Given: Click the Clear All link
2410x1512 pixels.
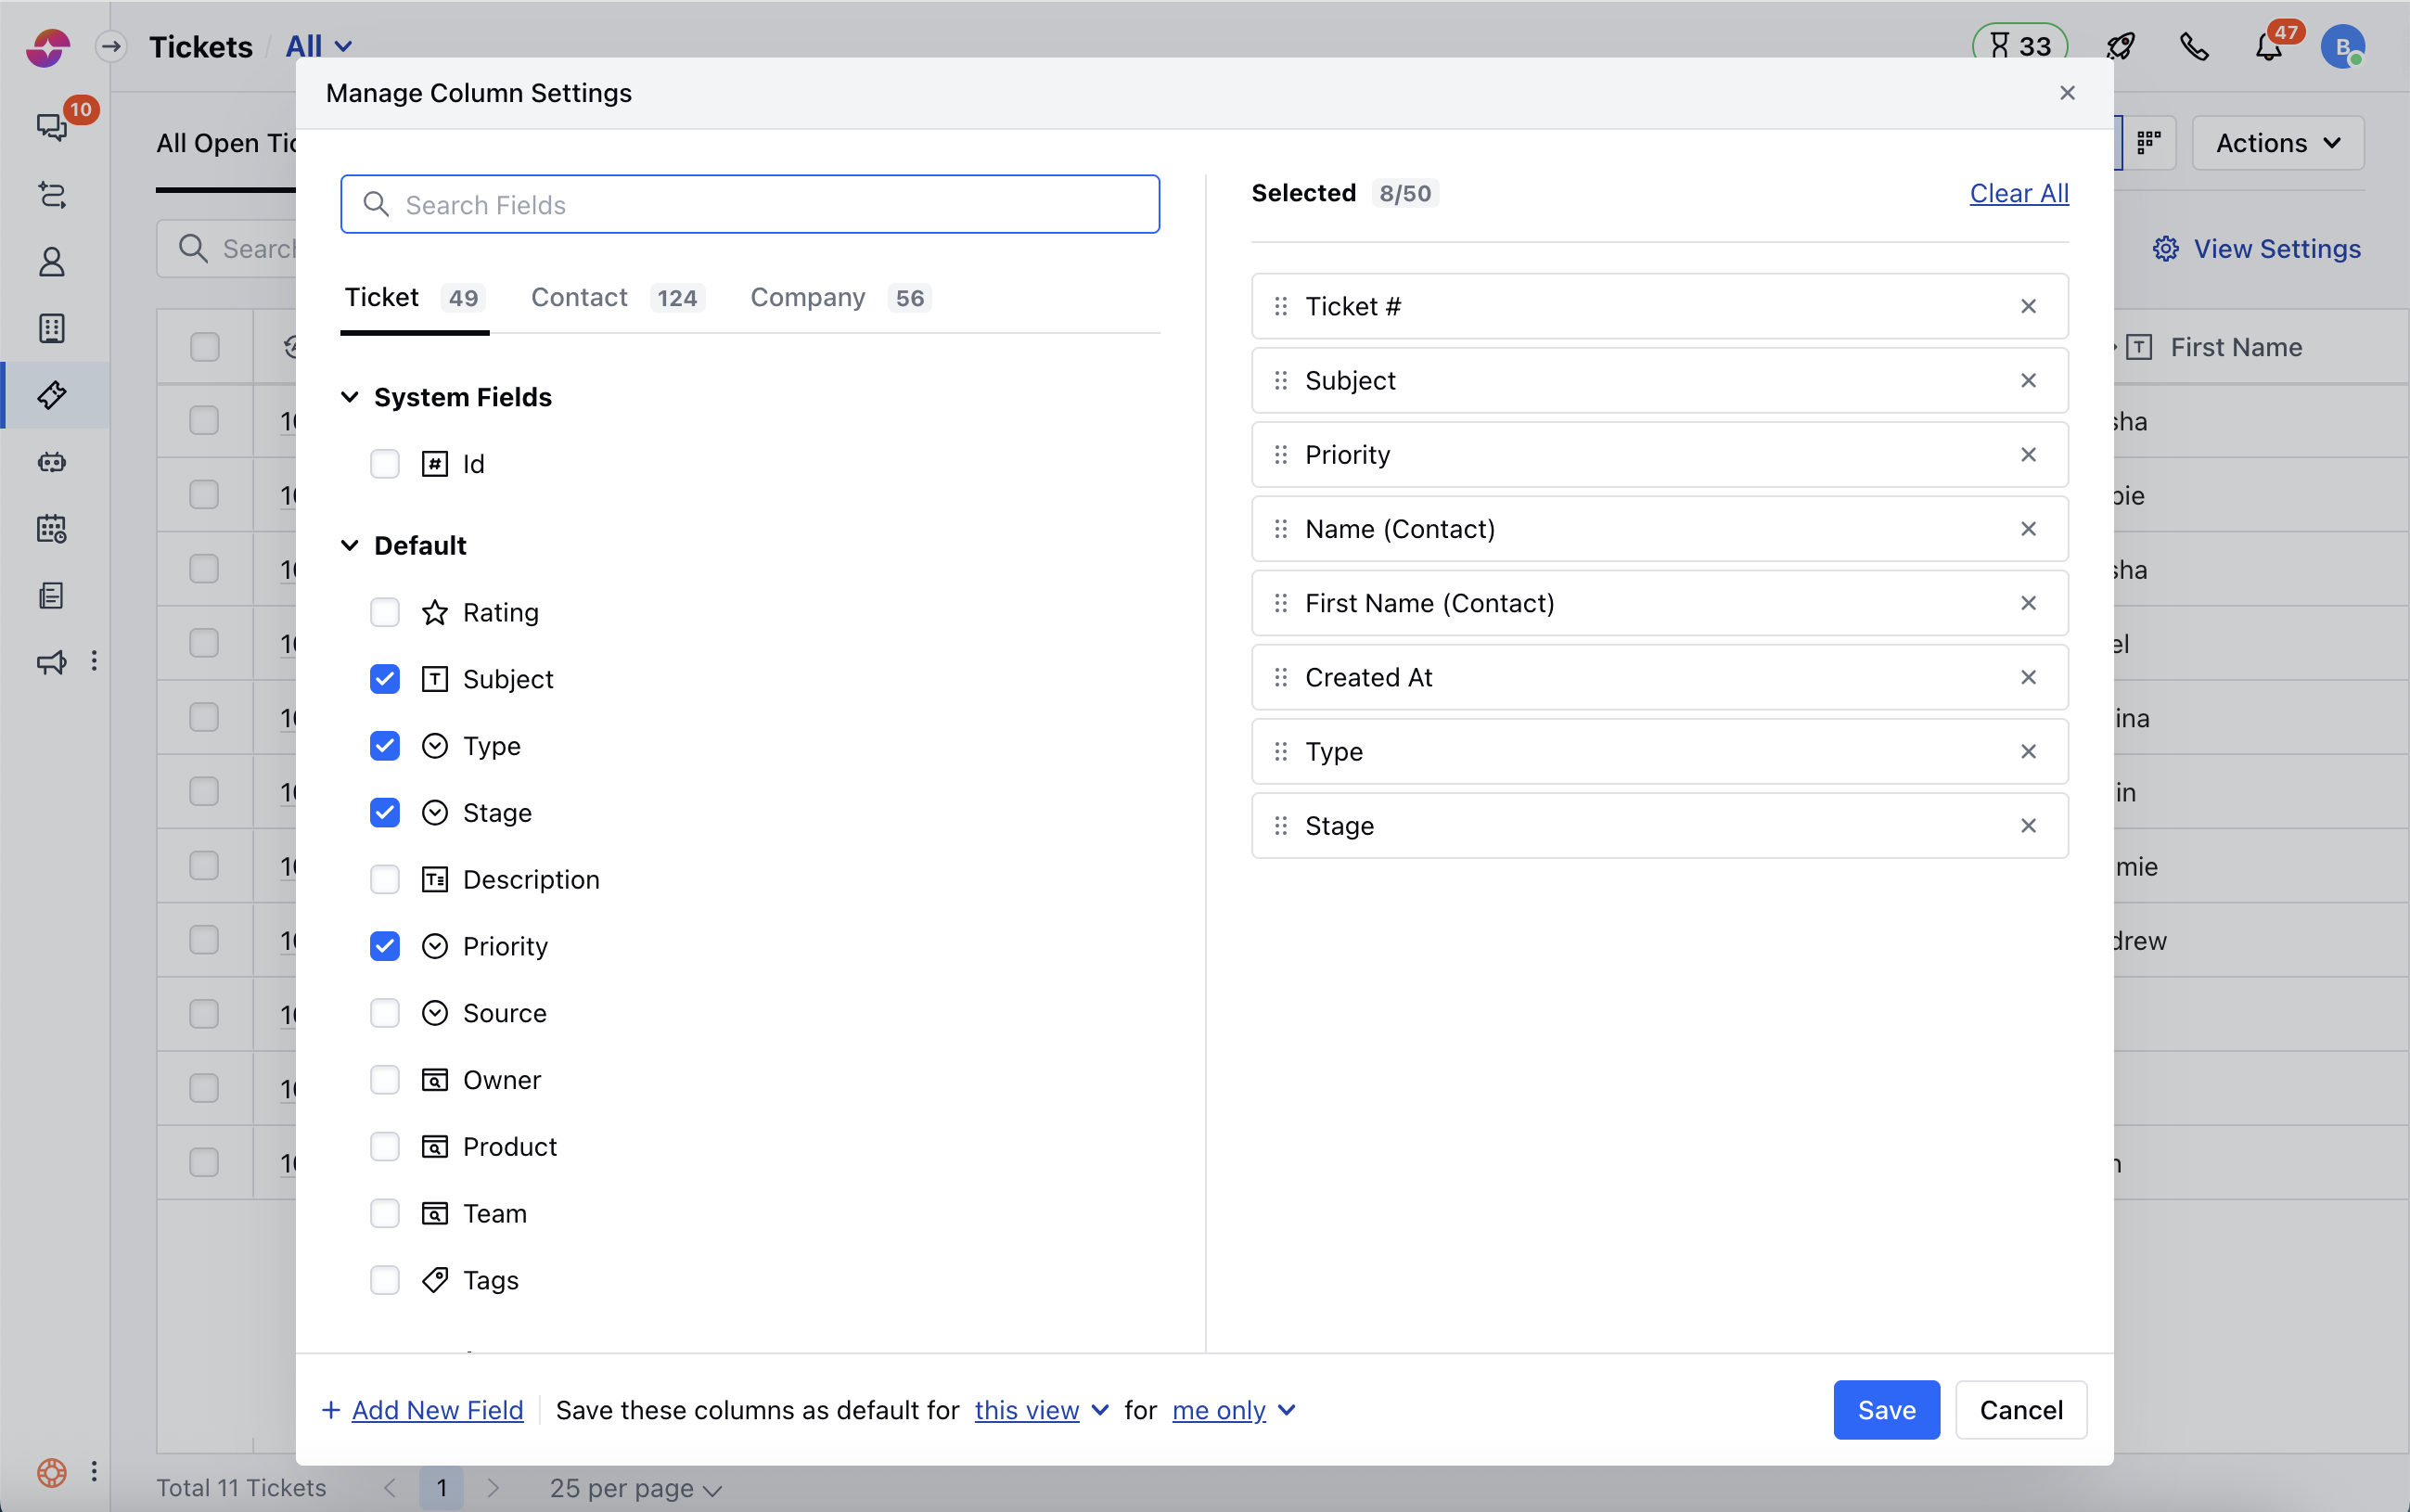Looking at the screenshot, I should (x=2018, y=194).
